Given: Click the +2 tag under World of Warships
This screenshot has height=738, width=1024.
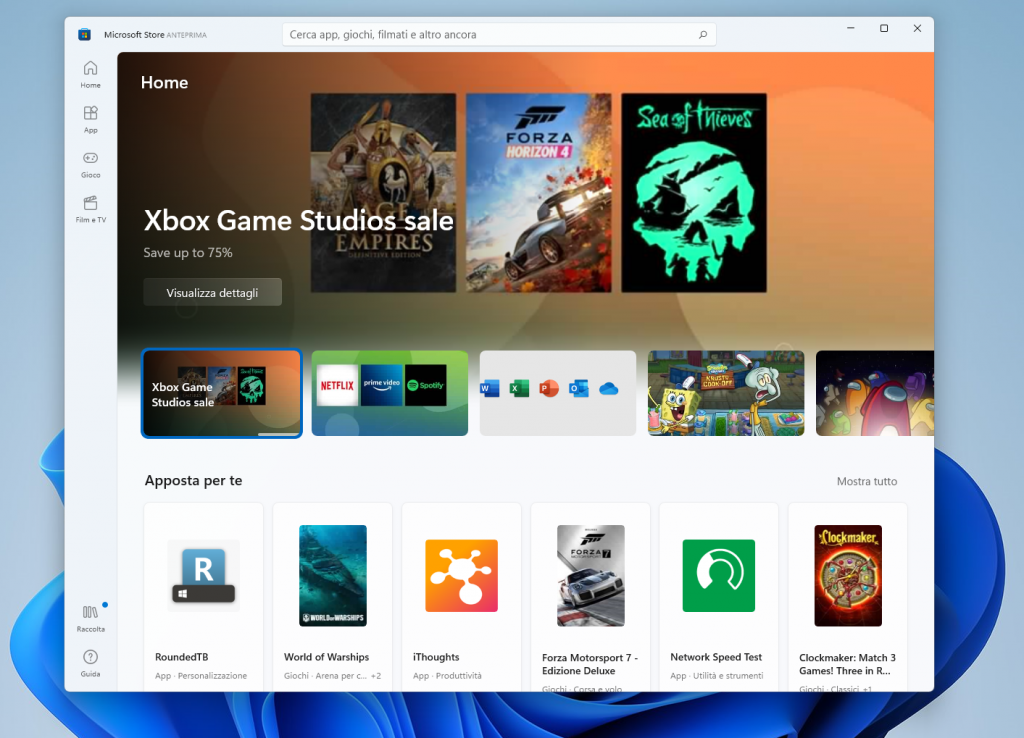Looking at the screenshot, I should (376, 676).
